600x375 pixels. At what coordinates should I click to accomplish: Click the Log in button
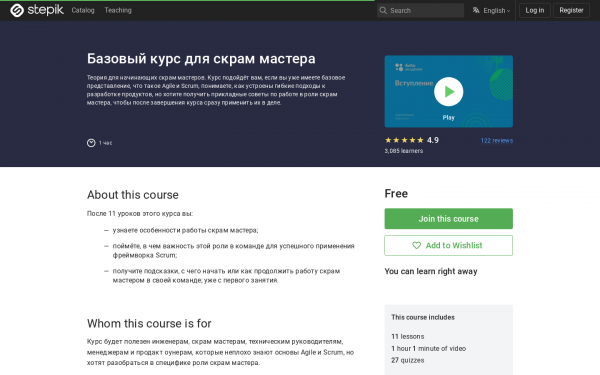click(535, 10)
